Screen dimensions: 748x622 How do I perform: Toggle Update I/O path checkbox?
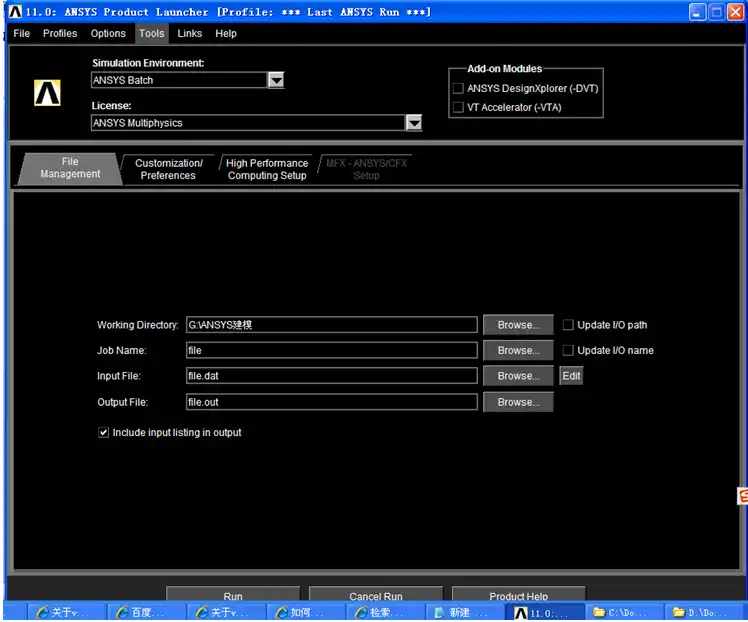[x=568, y=325]
